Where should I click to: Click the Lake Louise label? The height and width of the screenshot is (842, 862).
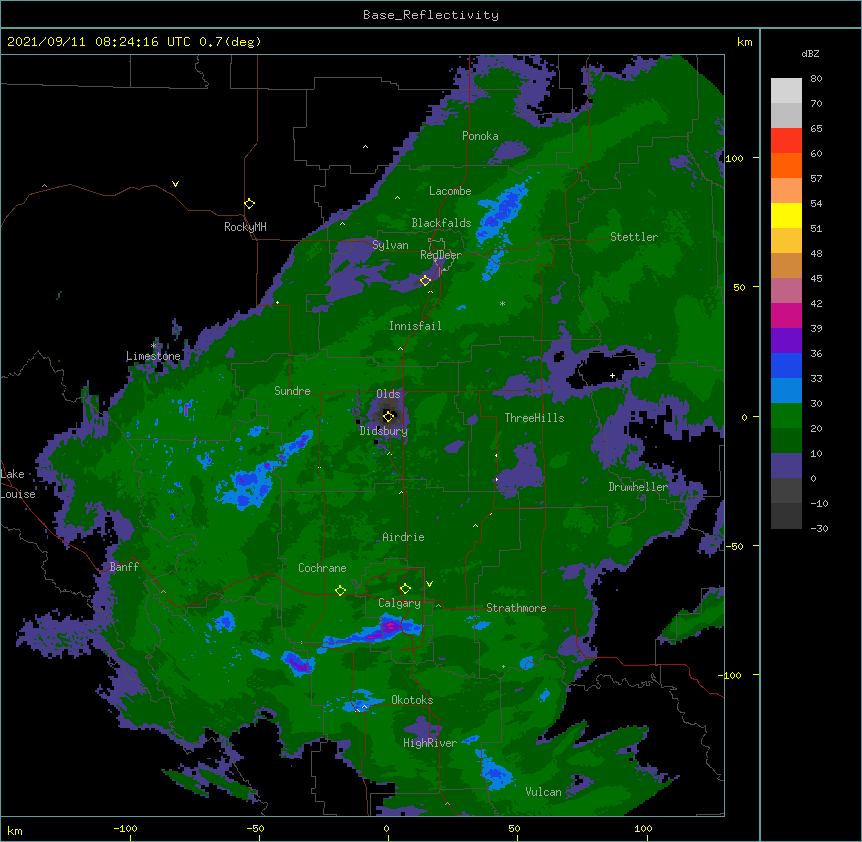coord(18,484)
